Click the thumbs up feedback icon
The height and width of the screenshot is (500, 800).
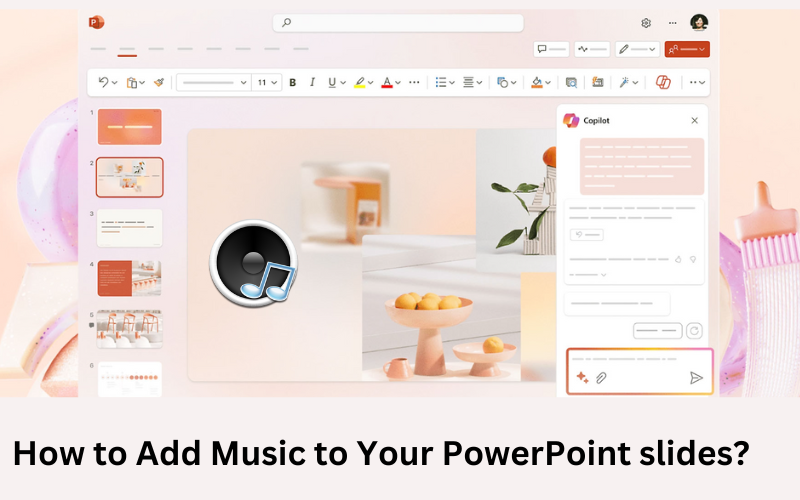(x=678, y=259)
